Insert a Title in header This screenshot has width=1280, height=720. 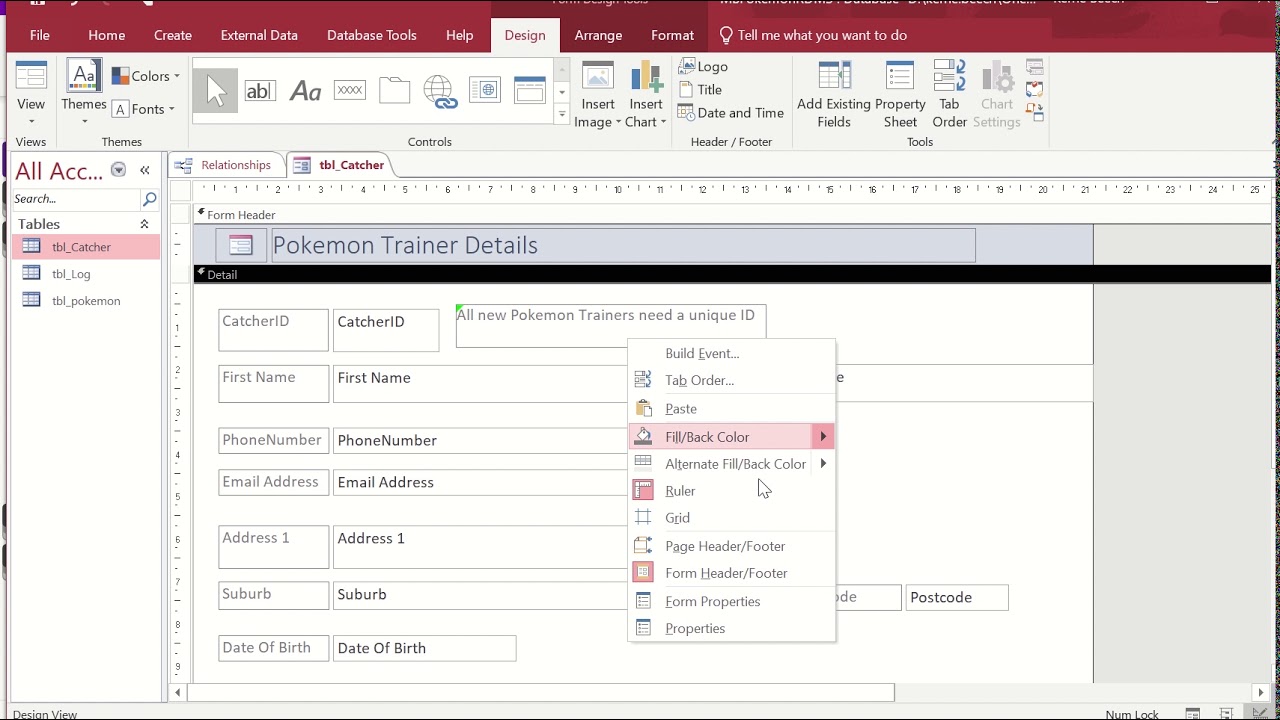click(x=700, y=89)
